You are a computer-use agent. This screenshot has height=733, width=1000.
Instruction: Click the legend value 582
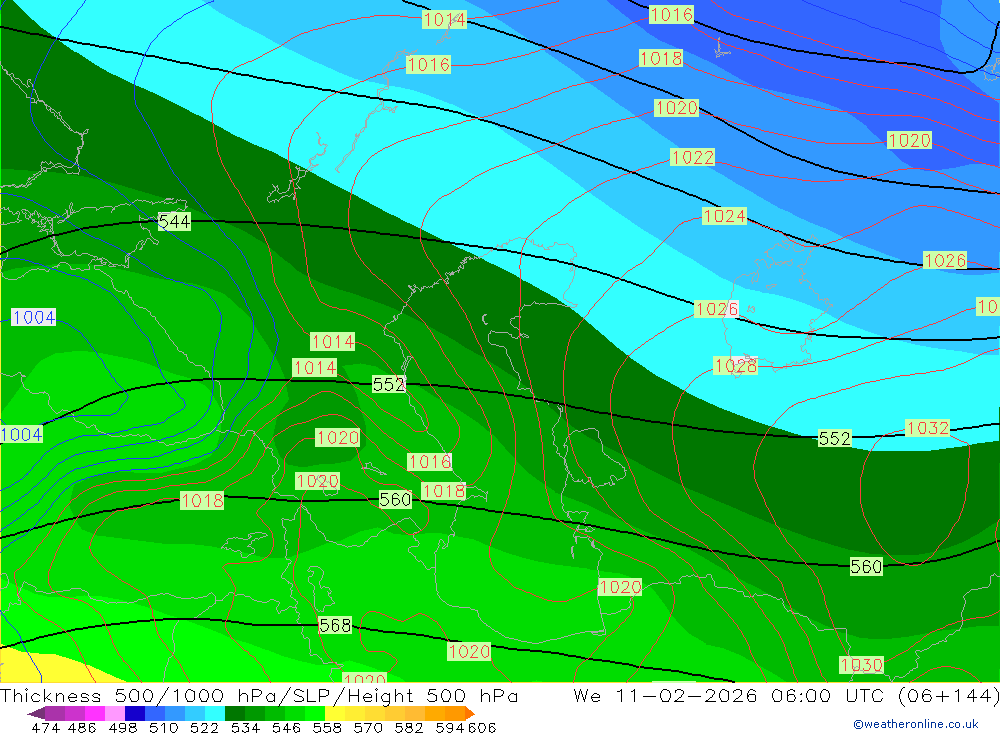(x=409, y=727)
